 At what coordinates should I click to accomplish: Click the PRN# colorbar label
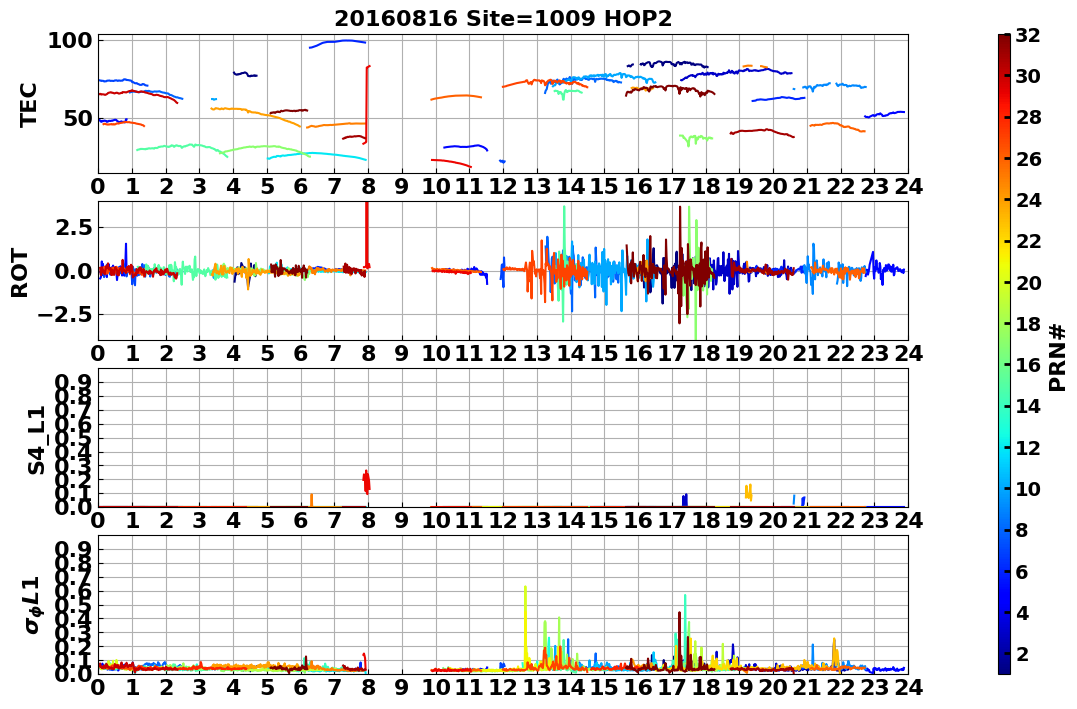pyautogui.click(x=1058, y=359)
